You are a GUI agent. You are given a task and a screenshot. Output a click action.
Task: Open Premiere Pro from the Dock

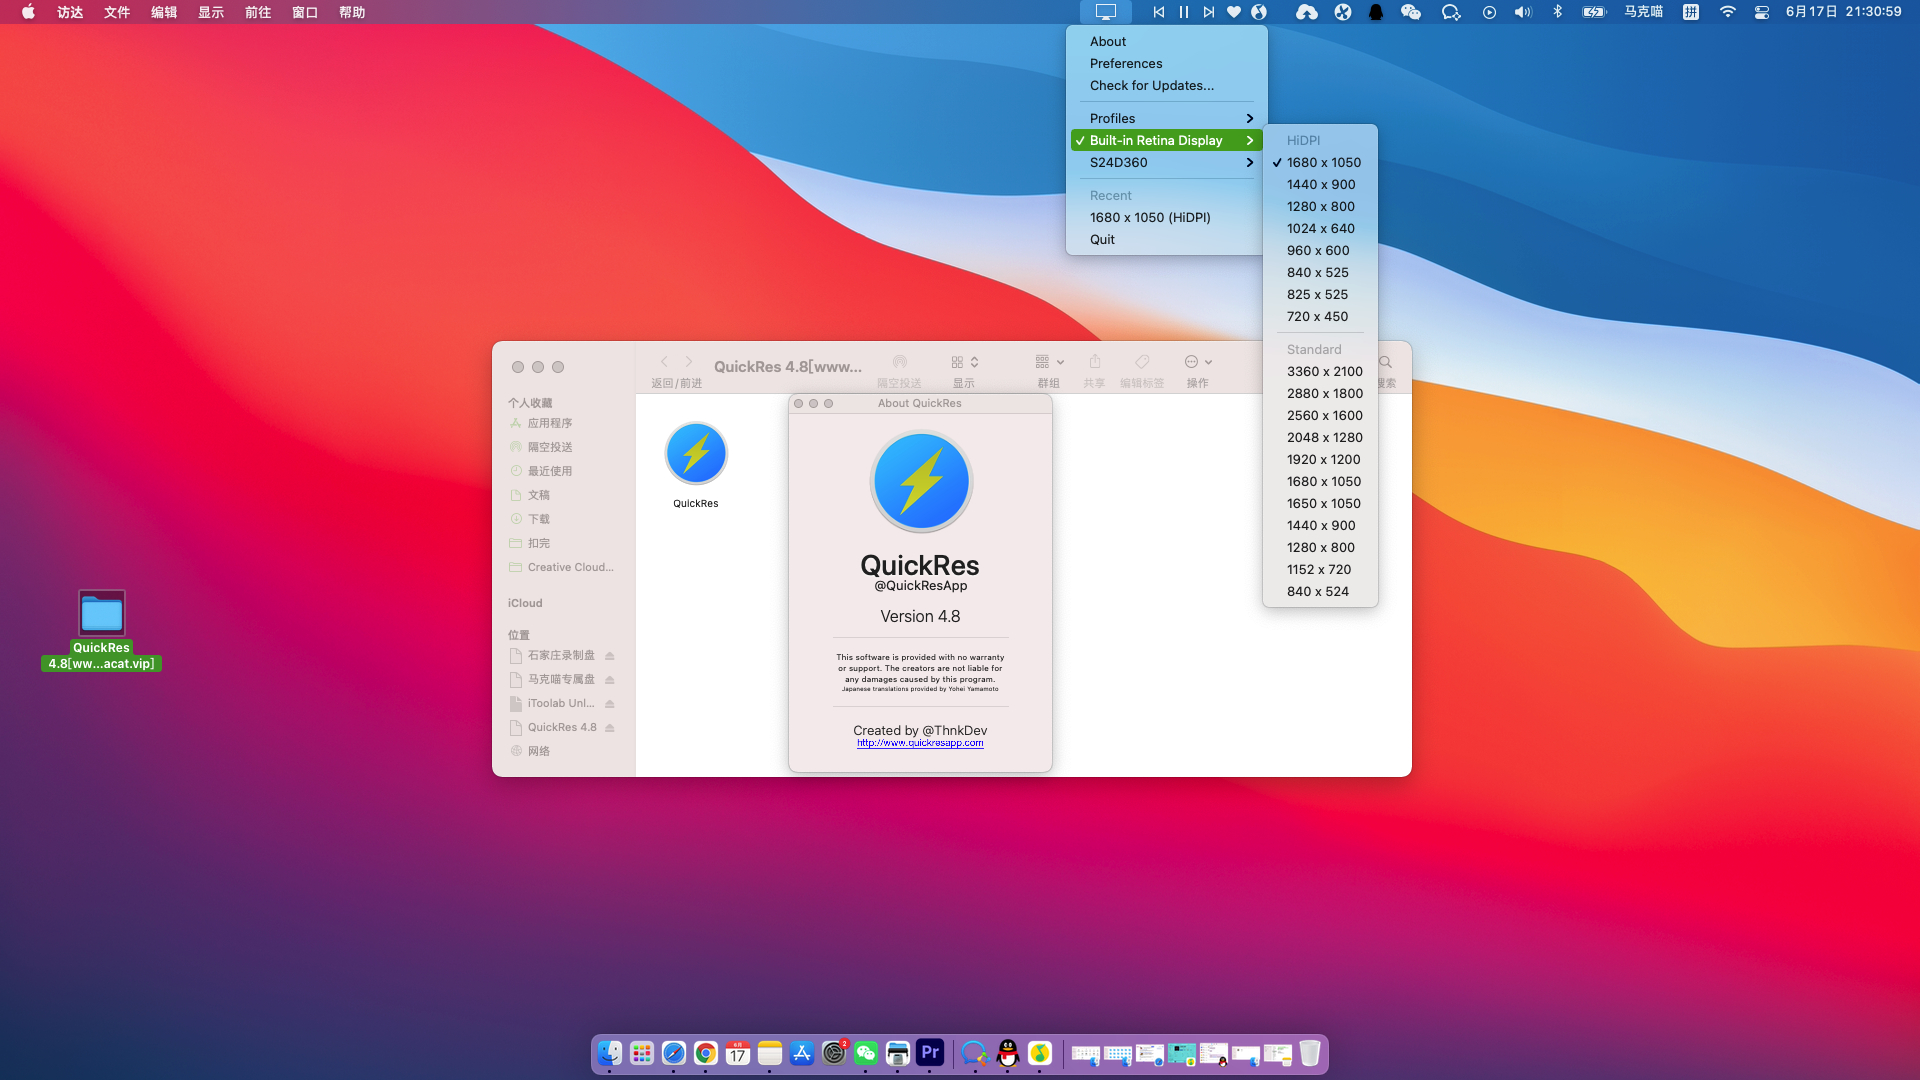click(x=930, y=1053)
